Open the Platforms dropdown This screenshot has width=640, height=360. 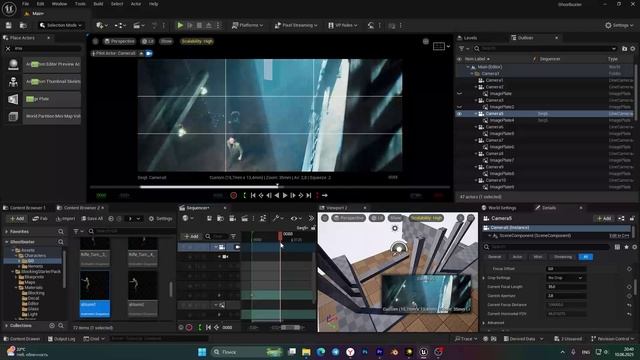point(247,25)
